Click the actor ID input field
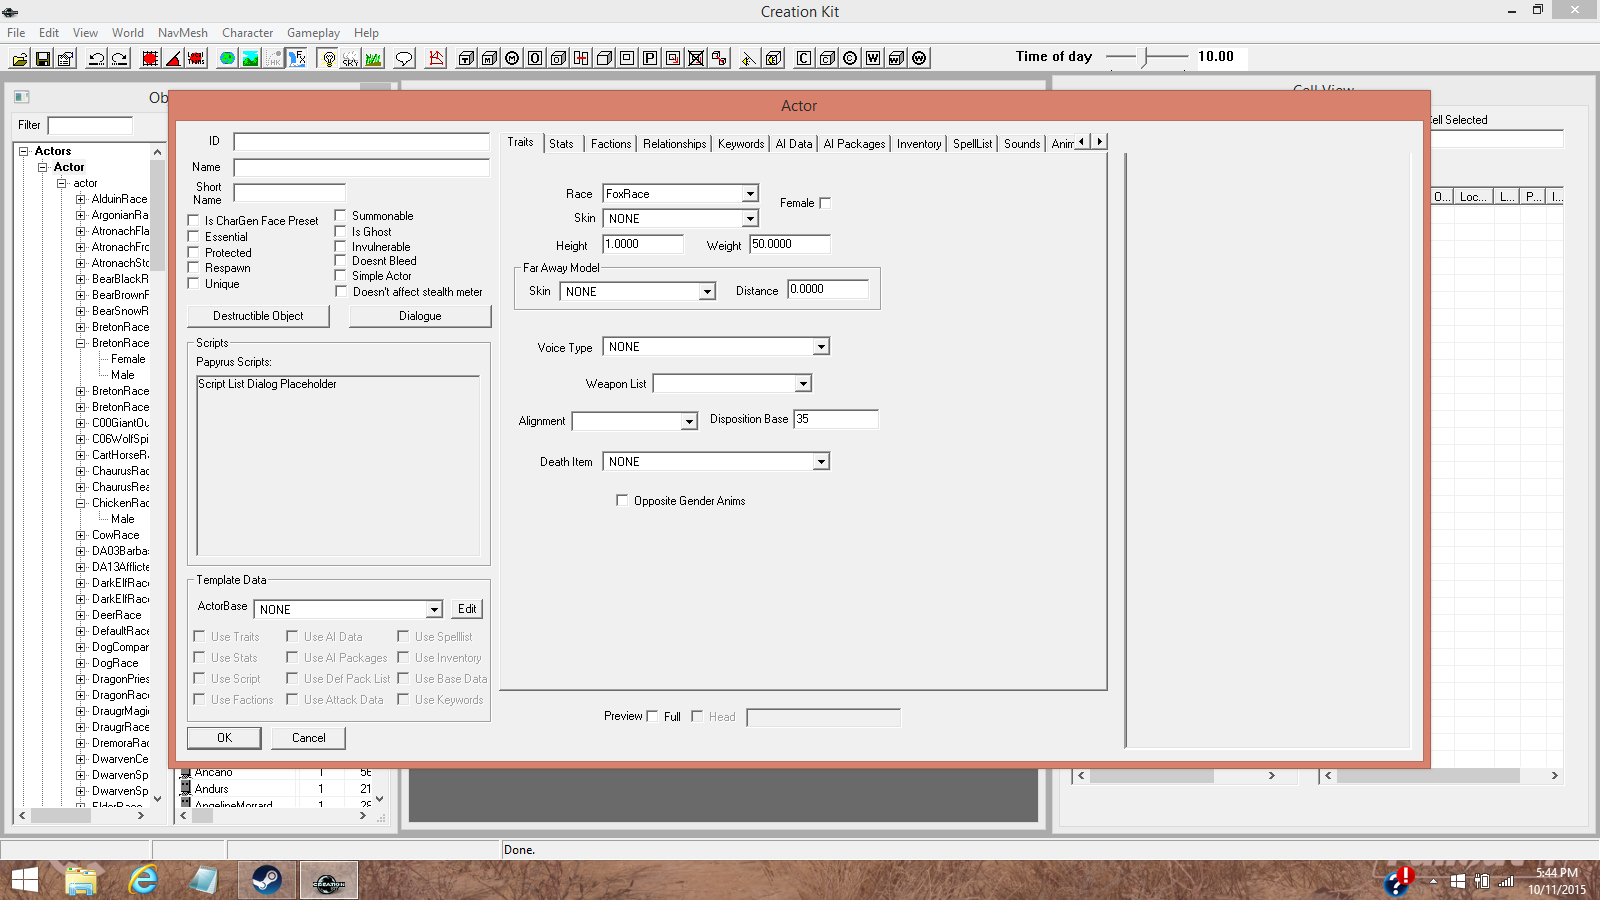The width and height of the screenshot is (1600, 900). coord(362,142)
